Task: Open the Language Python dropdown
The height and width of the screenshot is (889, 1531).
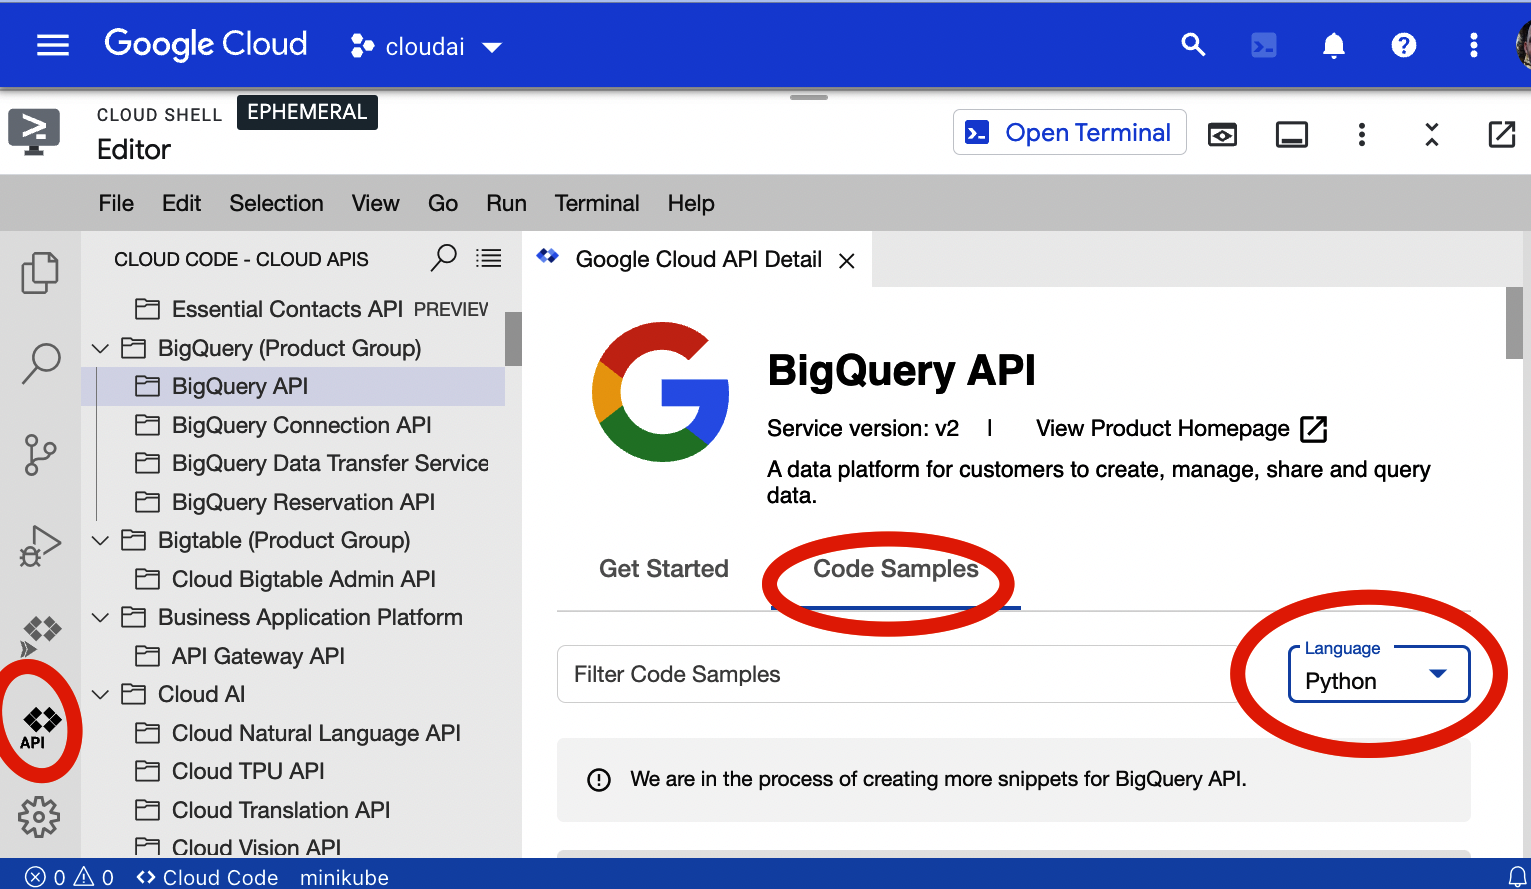Action: (1379, 675)
